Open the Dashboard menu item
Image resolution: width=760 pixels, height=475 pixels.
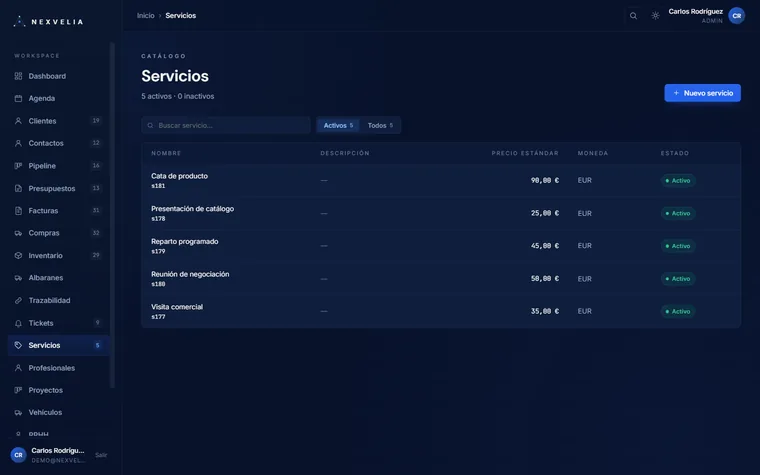point(58,76)
